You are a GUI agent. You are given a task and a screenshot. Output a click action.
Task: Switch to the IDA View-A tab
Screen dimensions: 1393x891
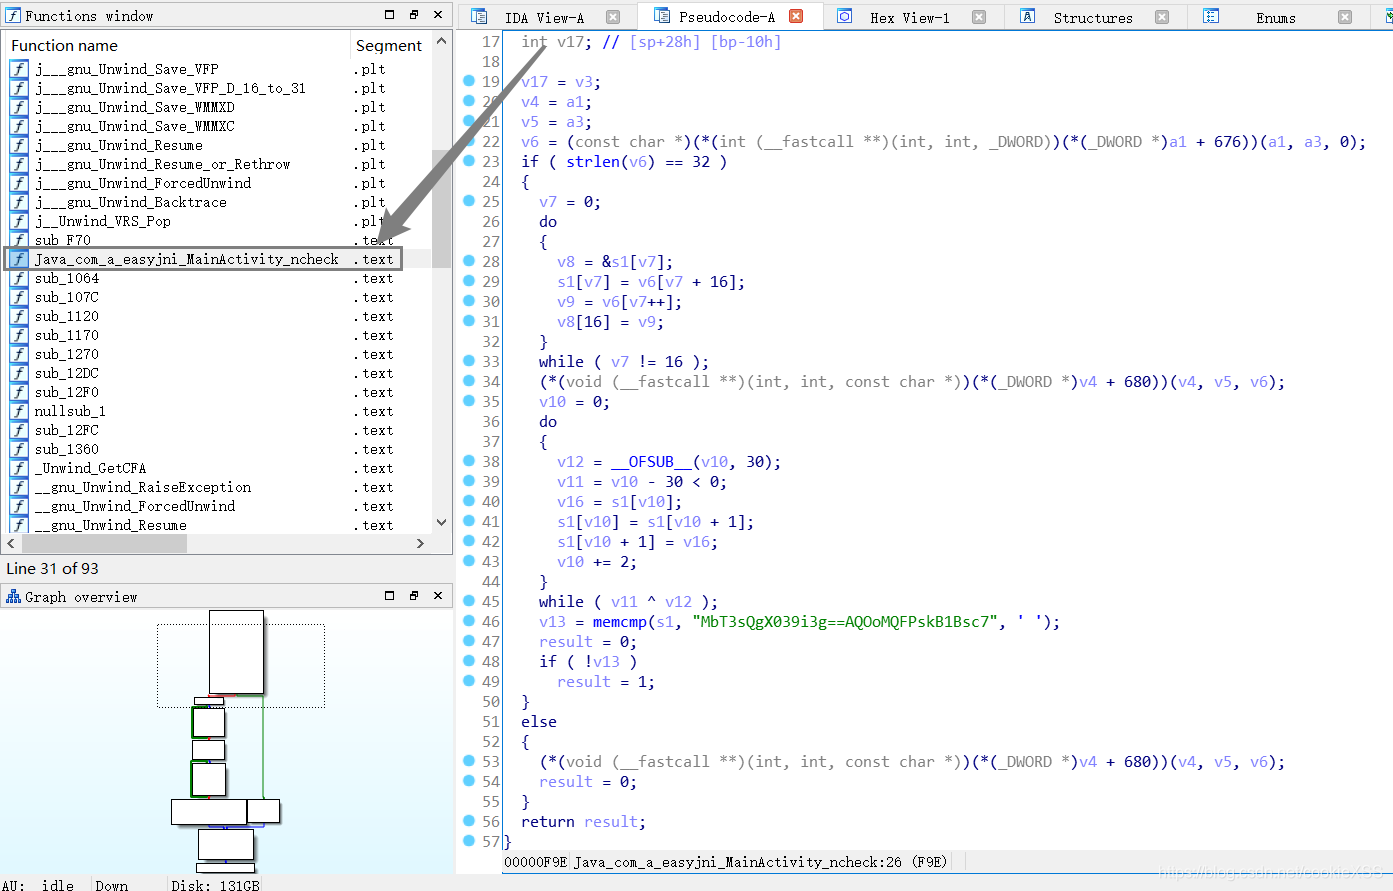point(545,17)
